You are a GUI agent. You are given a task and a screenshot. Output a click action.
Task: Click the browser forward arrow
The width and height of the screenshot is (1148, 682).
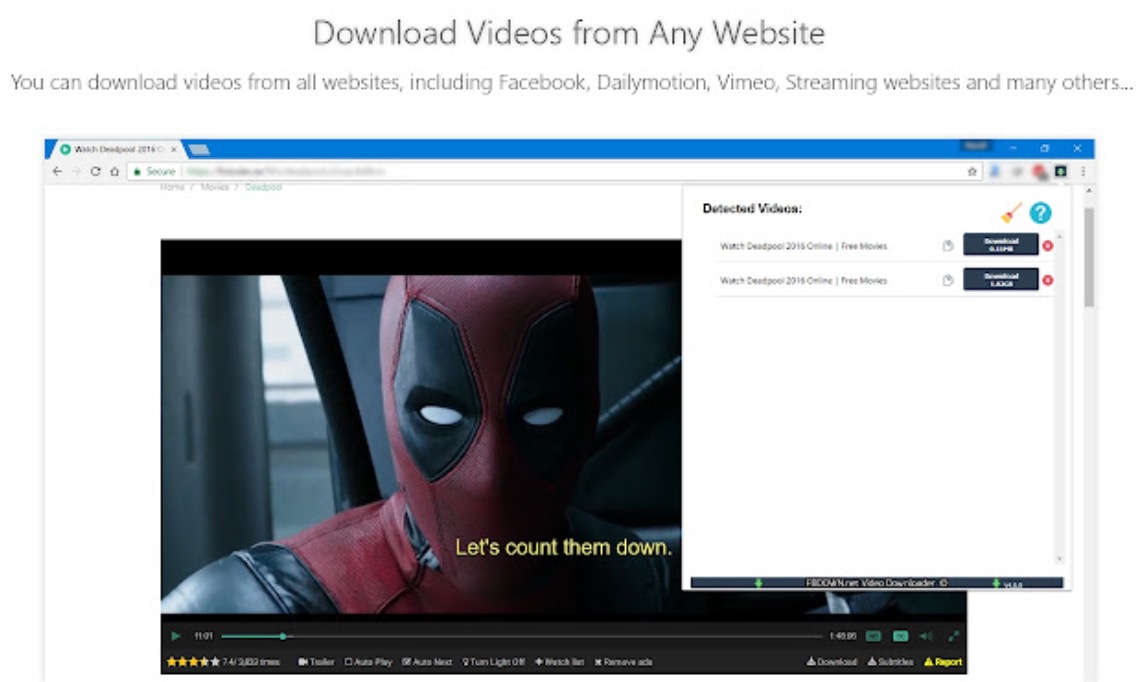(x=76, y=171)
